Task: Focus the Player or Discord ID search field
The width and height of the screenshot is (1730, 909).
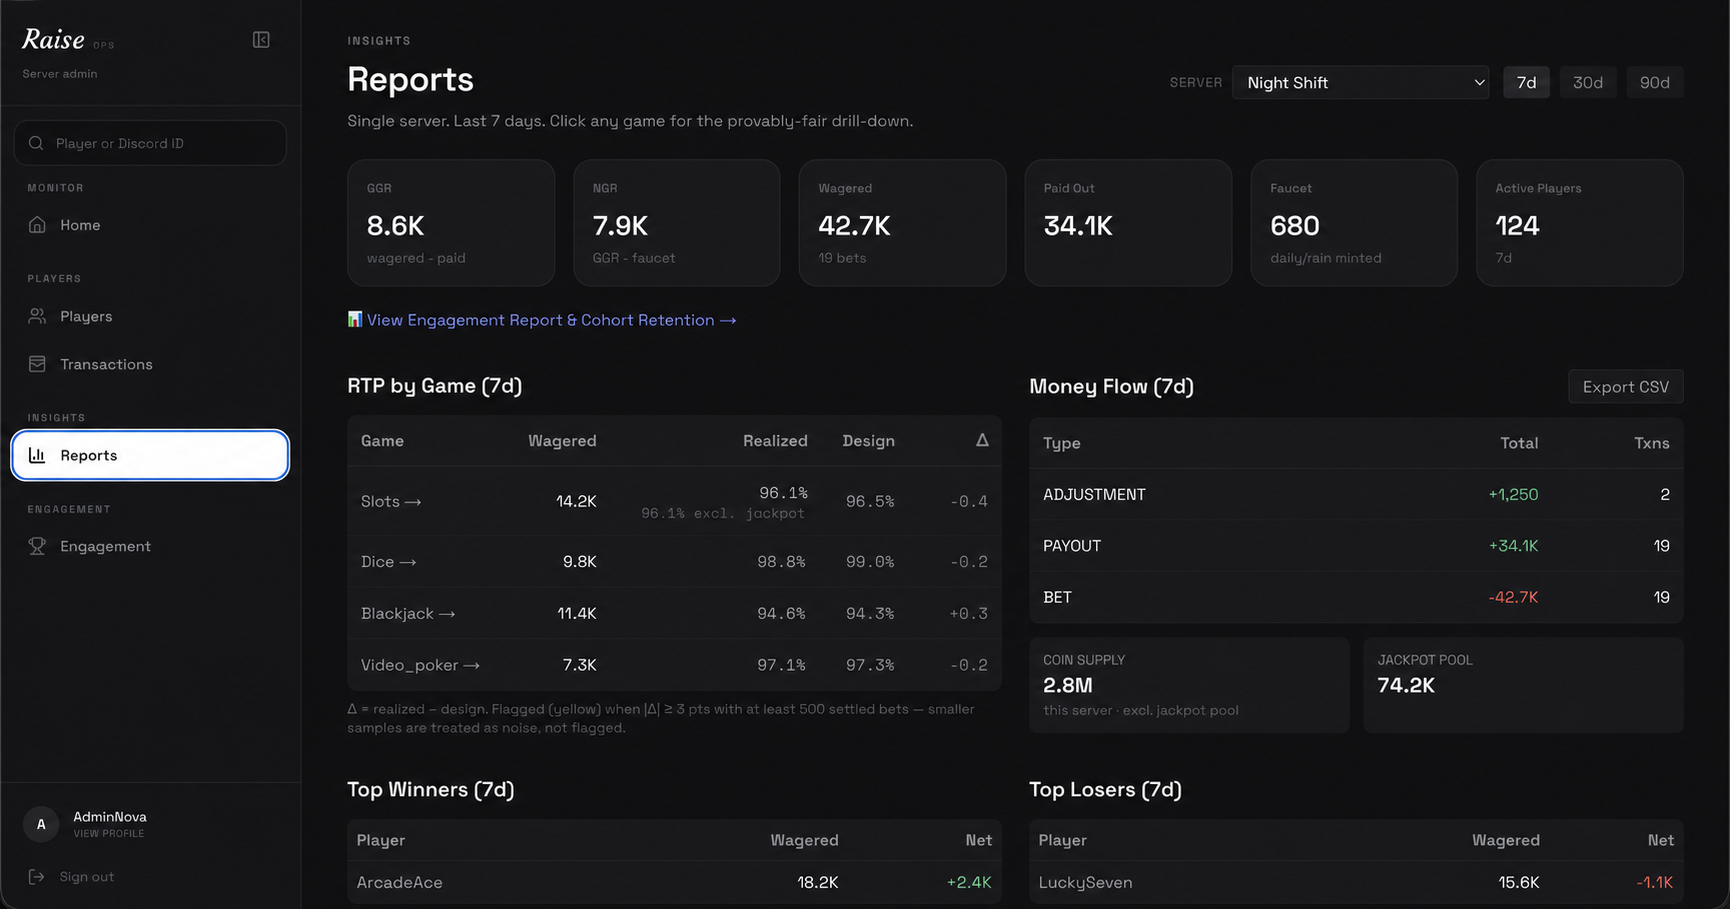Action: click(x=150, y=143)
